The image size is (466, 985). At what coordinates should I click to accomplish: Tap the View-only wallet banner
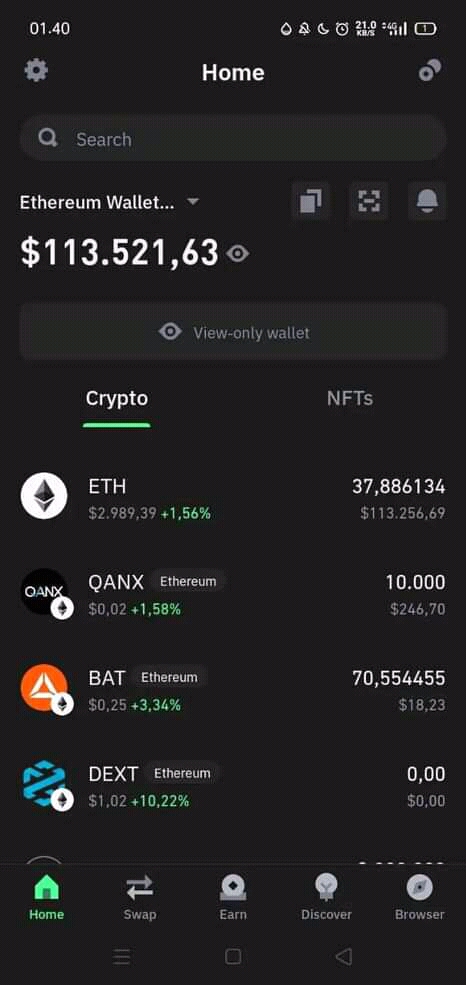click(233, 332)
